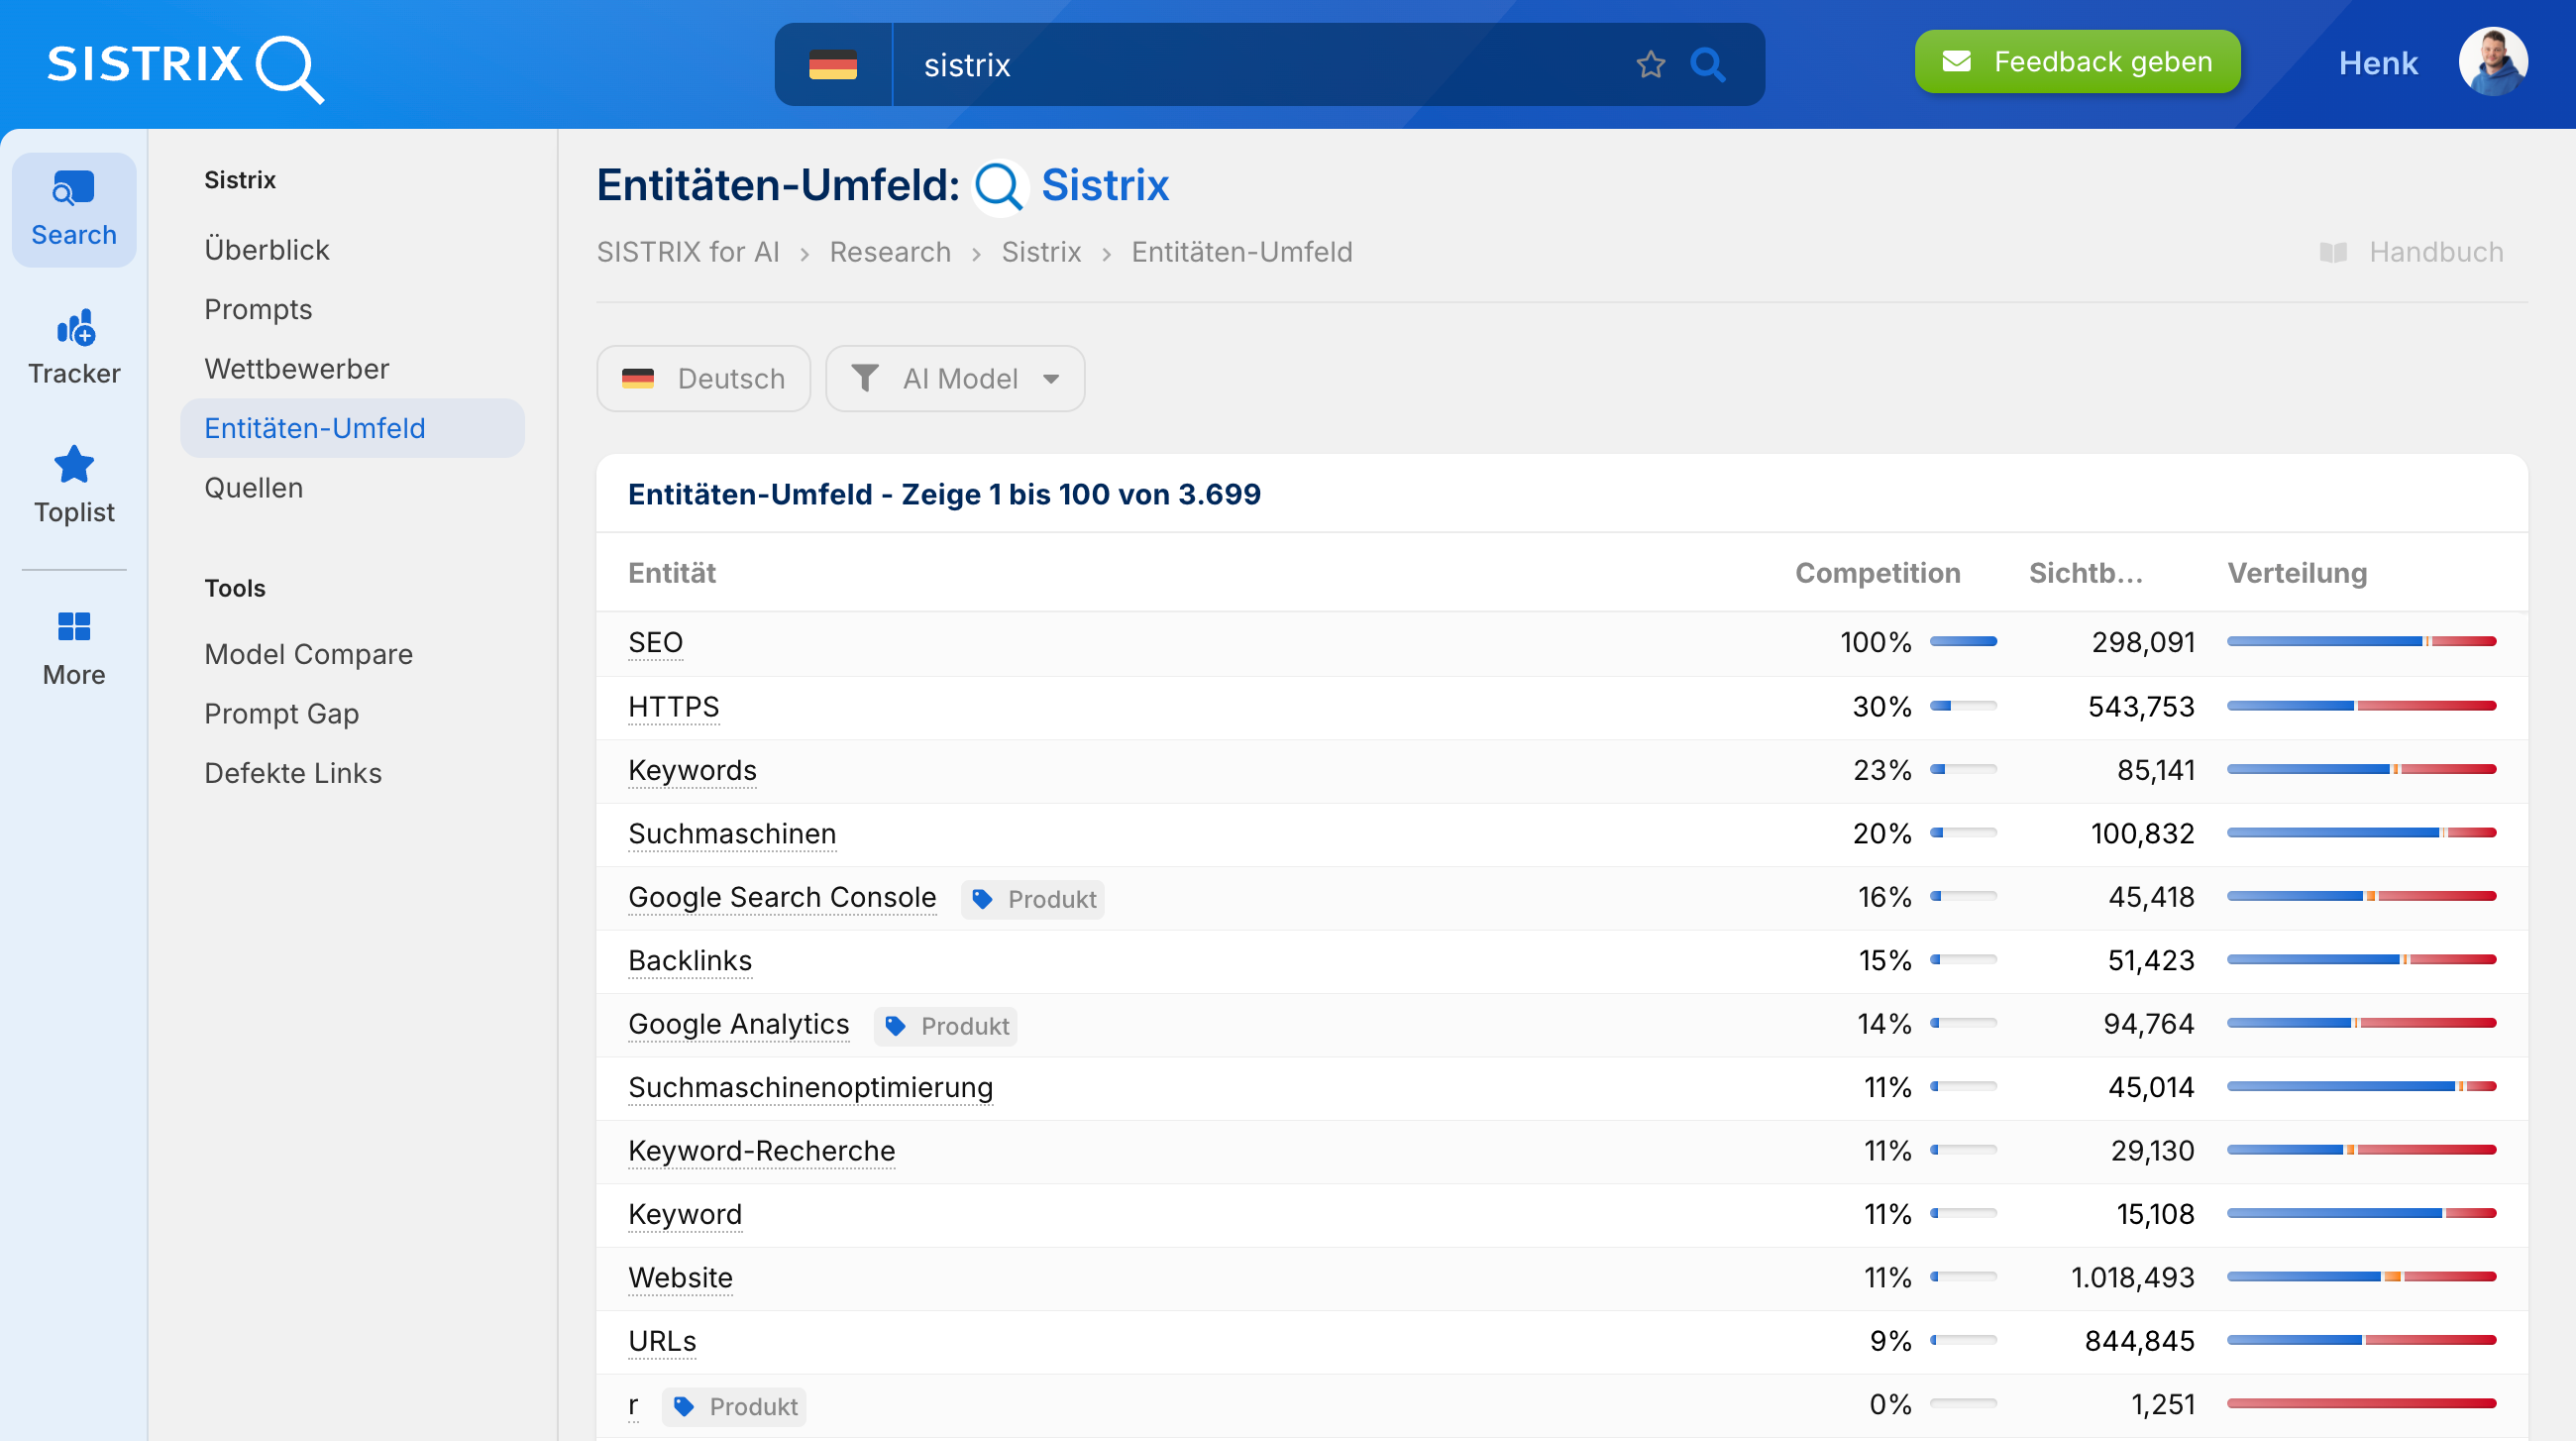Open the AI Model filter dropdown
Image resolution: width=2576 pixels, height=1441 pixels.
pos(955,378)
